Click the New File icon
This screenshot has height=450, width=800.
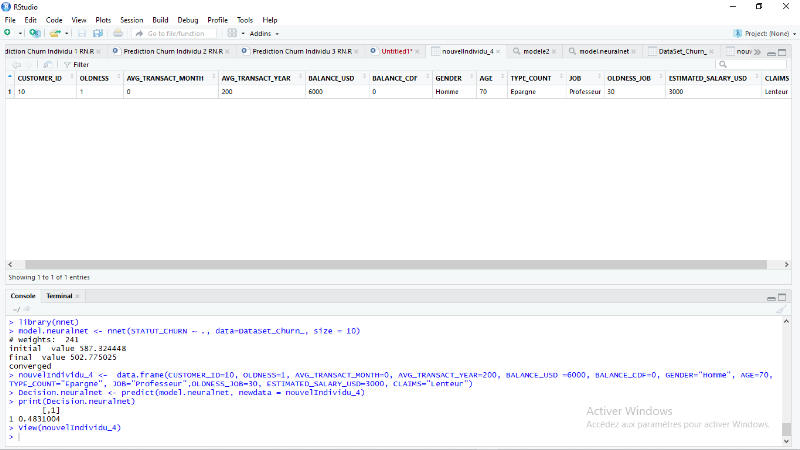[8, 33]
